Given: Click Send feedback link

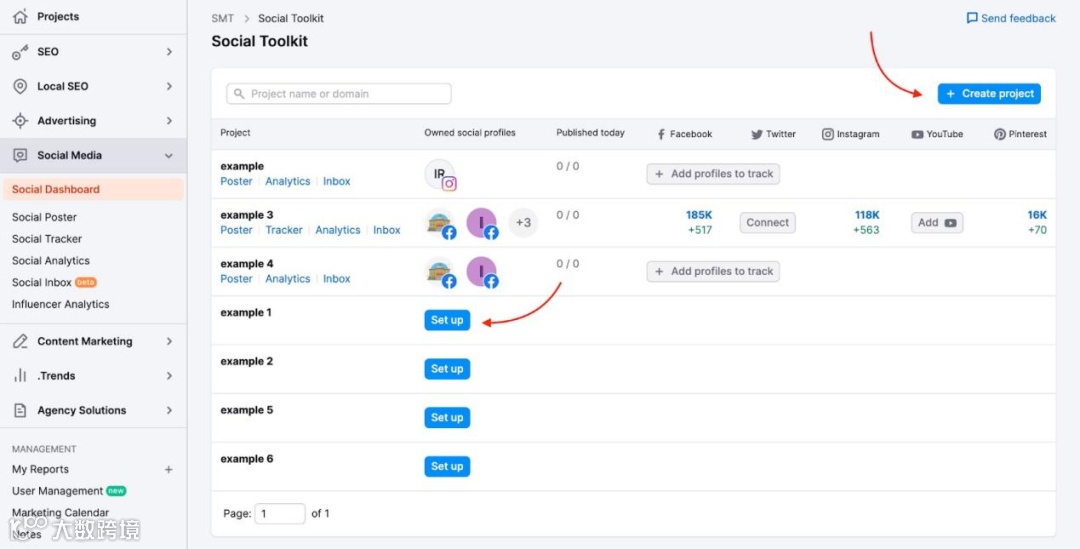Looking at the screenshot, I should (x=1011, y=18).
